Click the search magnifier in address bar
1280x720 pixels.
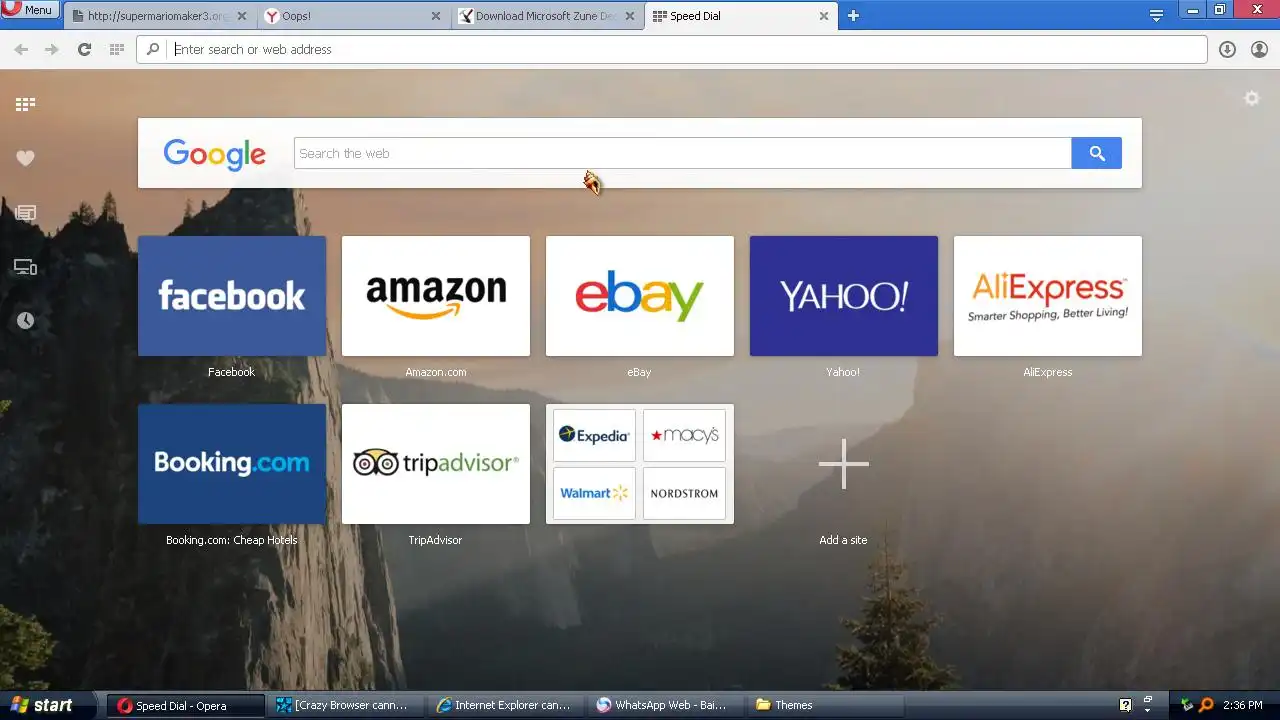coord(153,49)
